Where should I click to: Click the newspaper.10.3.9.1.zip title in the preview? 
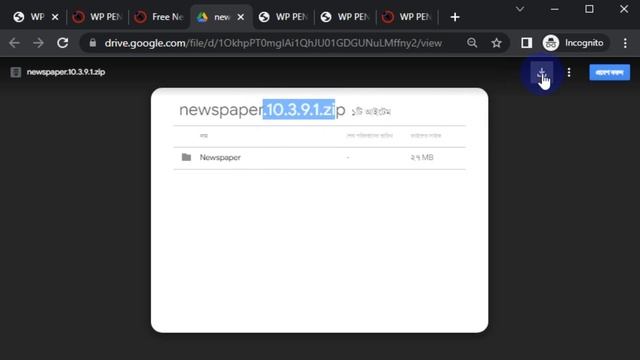[x=262, y=109]
